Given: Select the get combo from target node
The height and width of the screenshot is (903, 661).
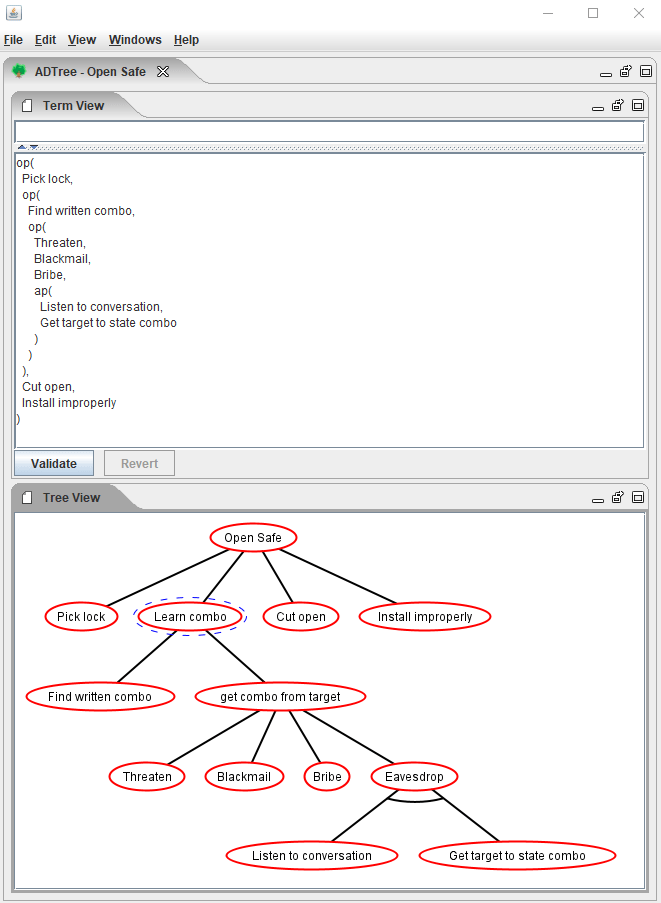Looking at the screenshot, I should [280, 697].
